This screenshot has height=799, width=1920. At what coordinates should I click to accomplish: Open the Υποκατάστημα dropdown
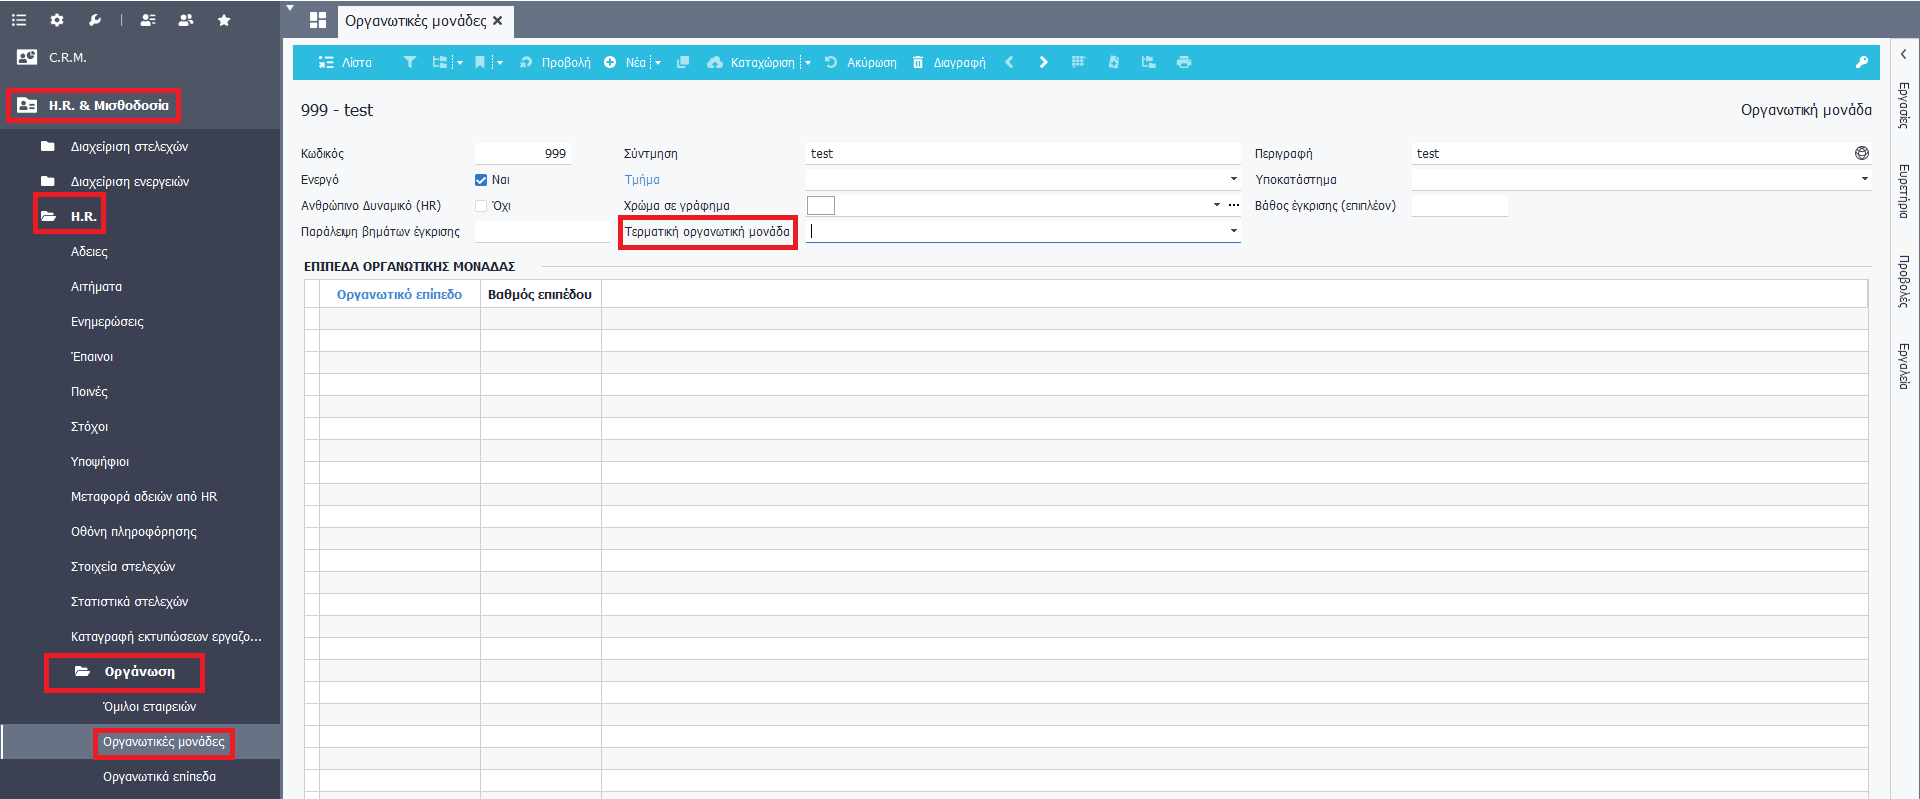(1864, 179)
